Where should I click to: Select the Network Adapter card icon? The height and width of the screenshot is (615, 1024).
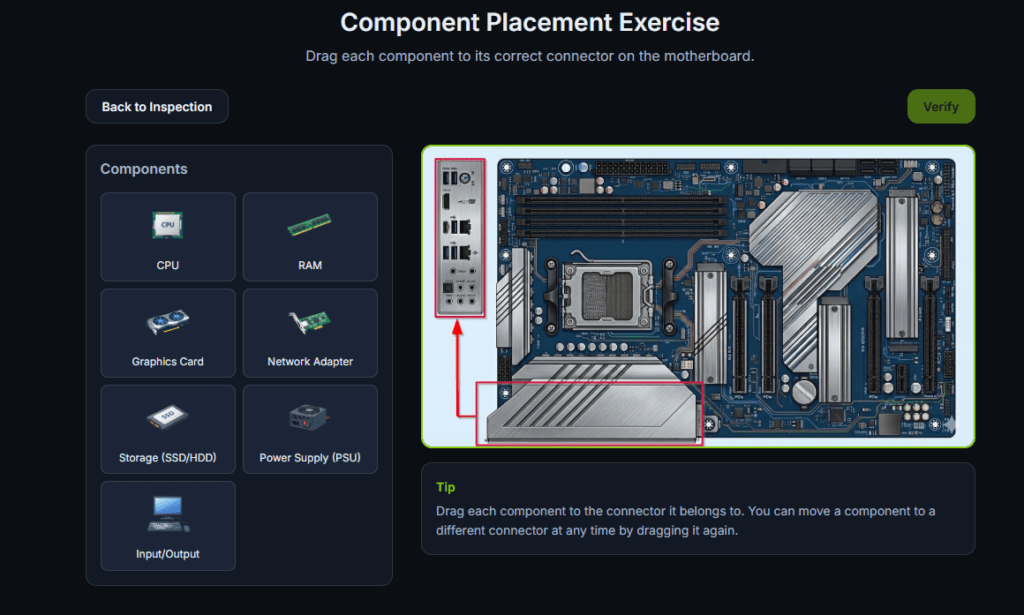point(310,323)
